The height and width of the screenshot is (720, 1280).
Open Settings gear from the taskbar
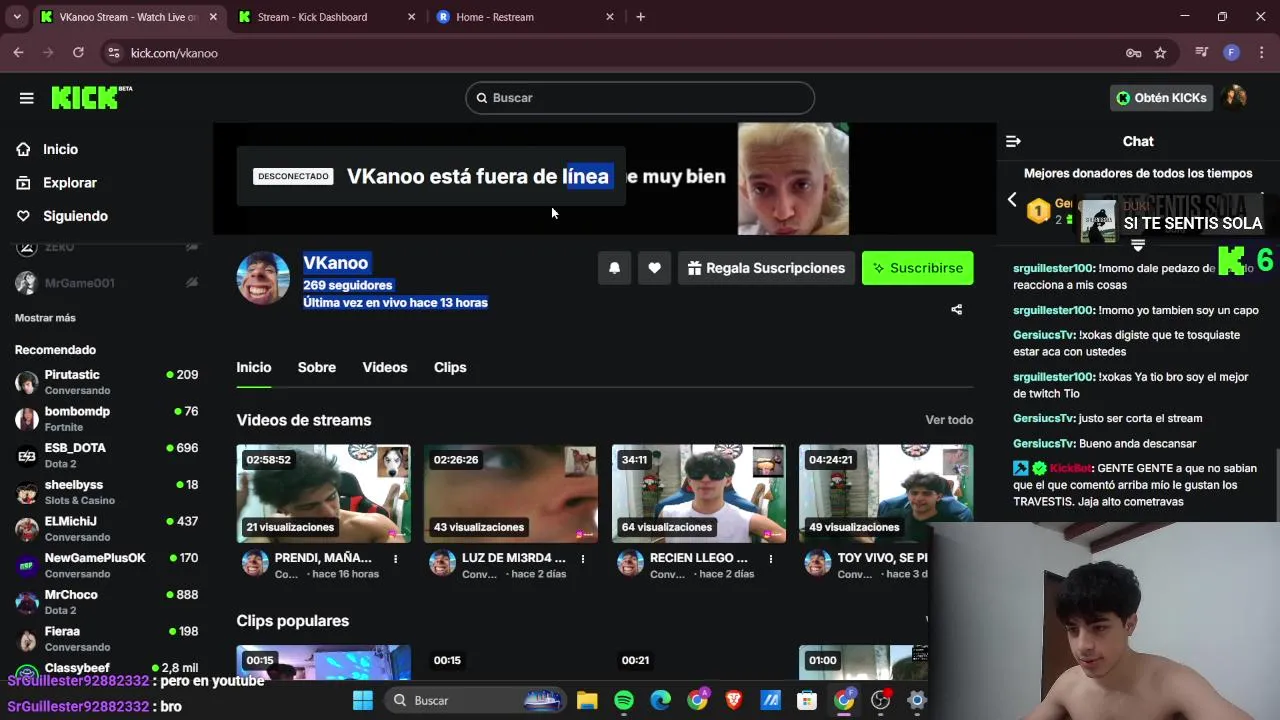point(917,700)
